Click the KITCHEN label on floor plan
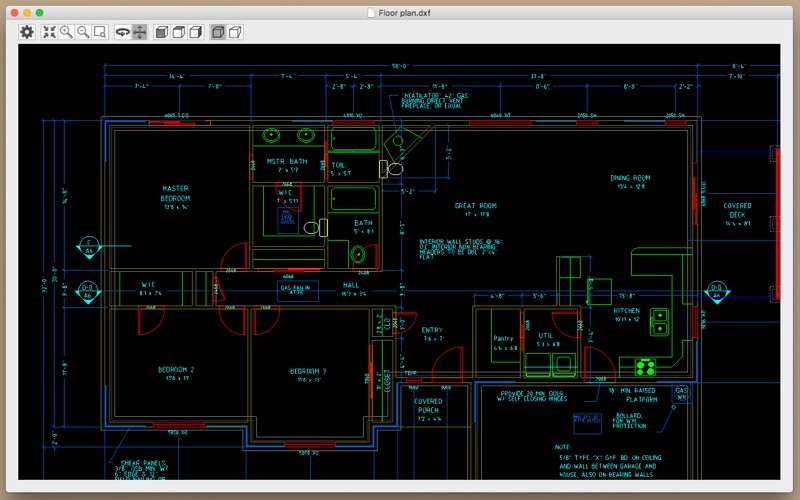The height and width of the screenshot is (500, 800). 627,310
